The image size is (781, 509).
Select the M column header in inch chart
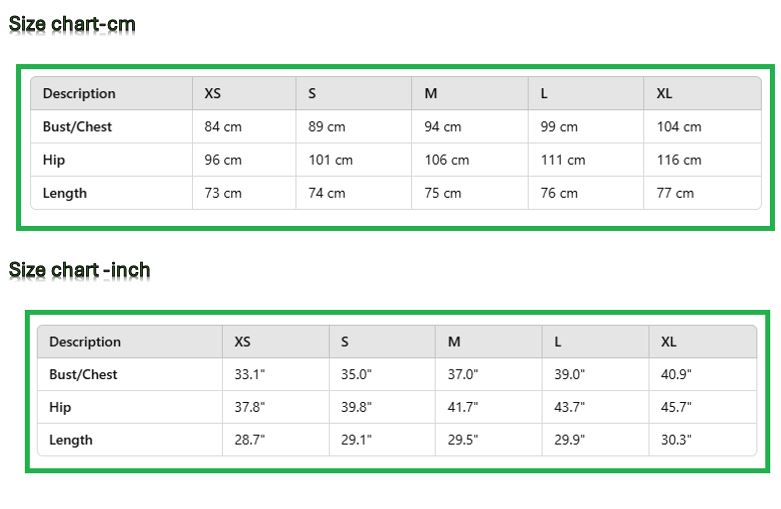[x=454, y=342]
